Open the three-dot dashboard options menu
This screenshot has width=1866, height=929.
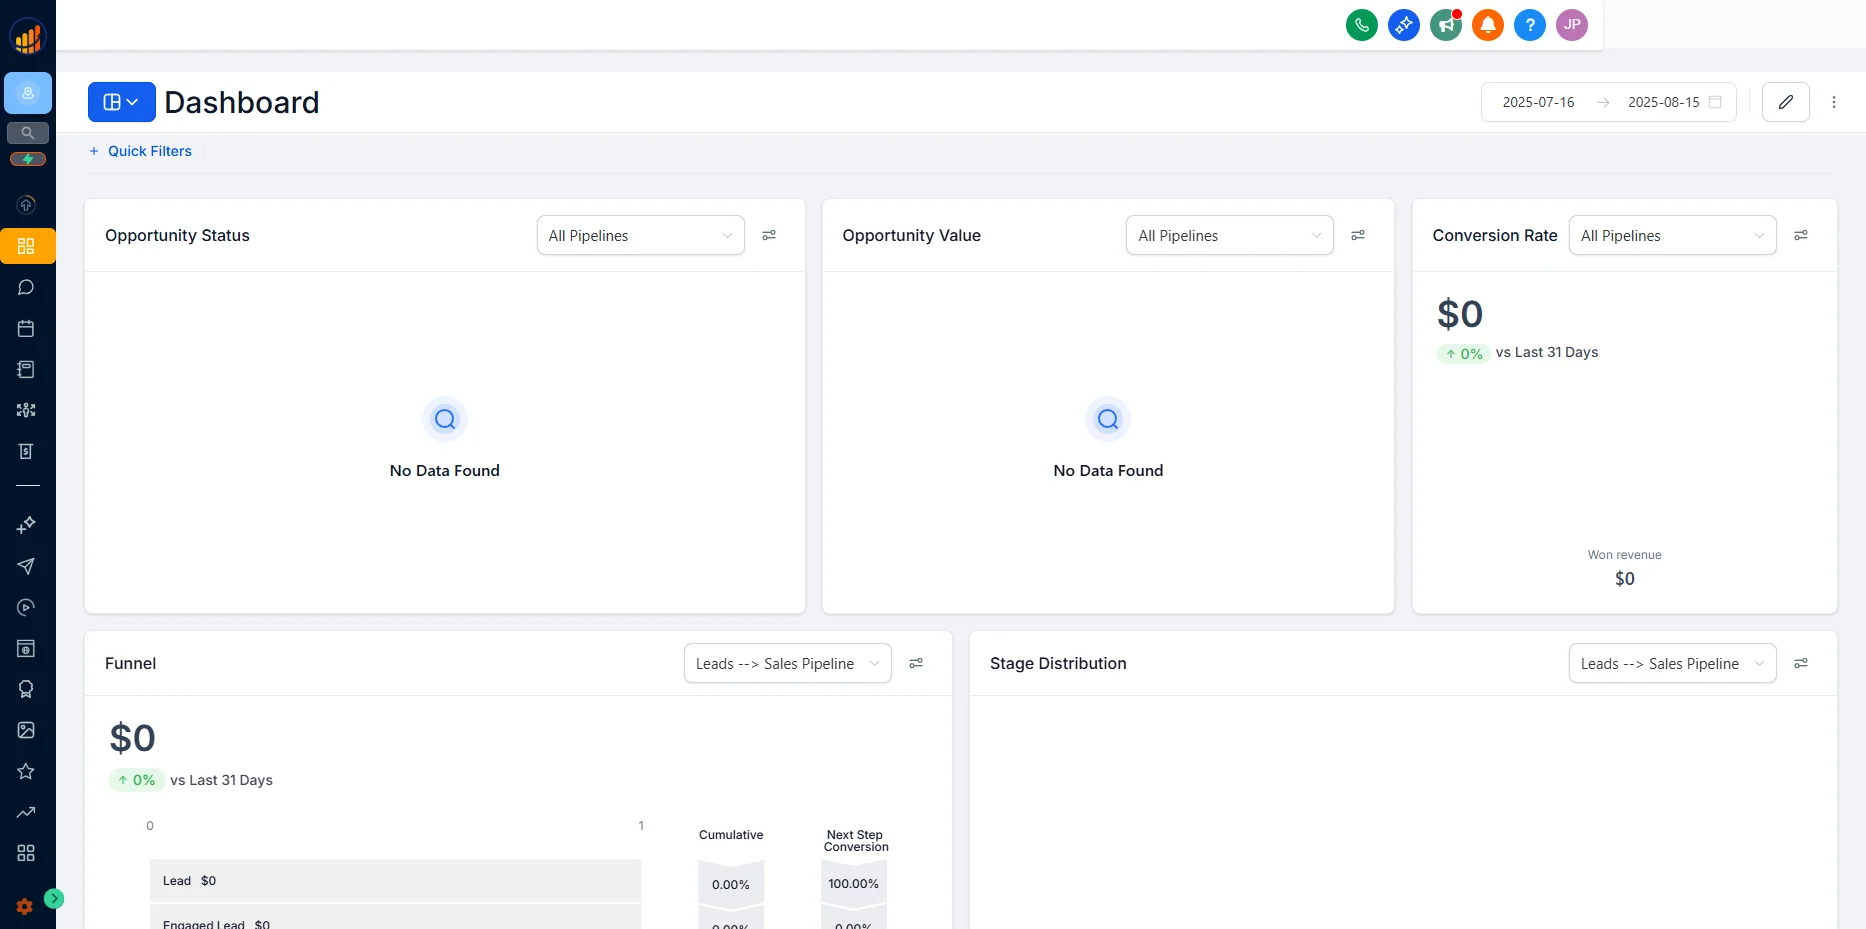click(x=1833, y=102)
